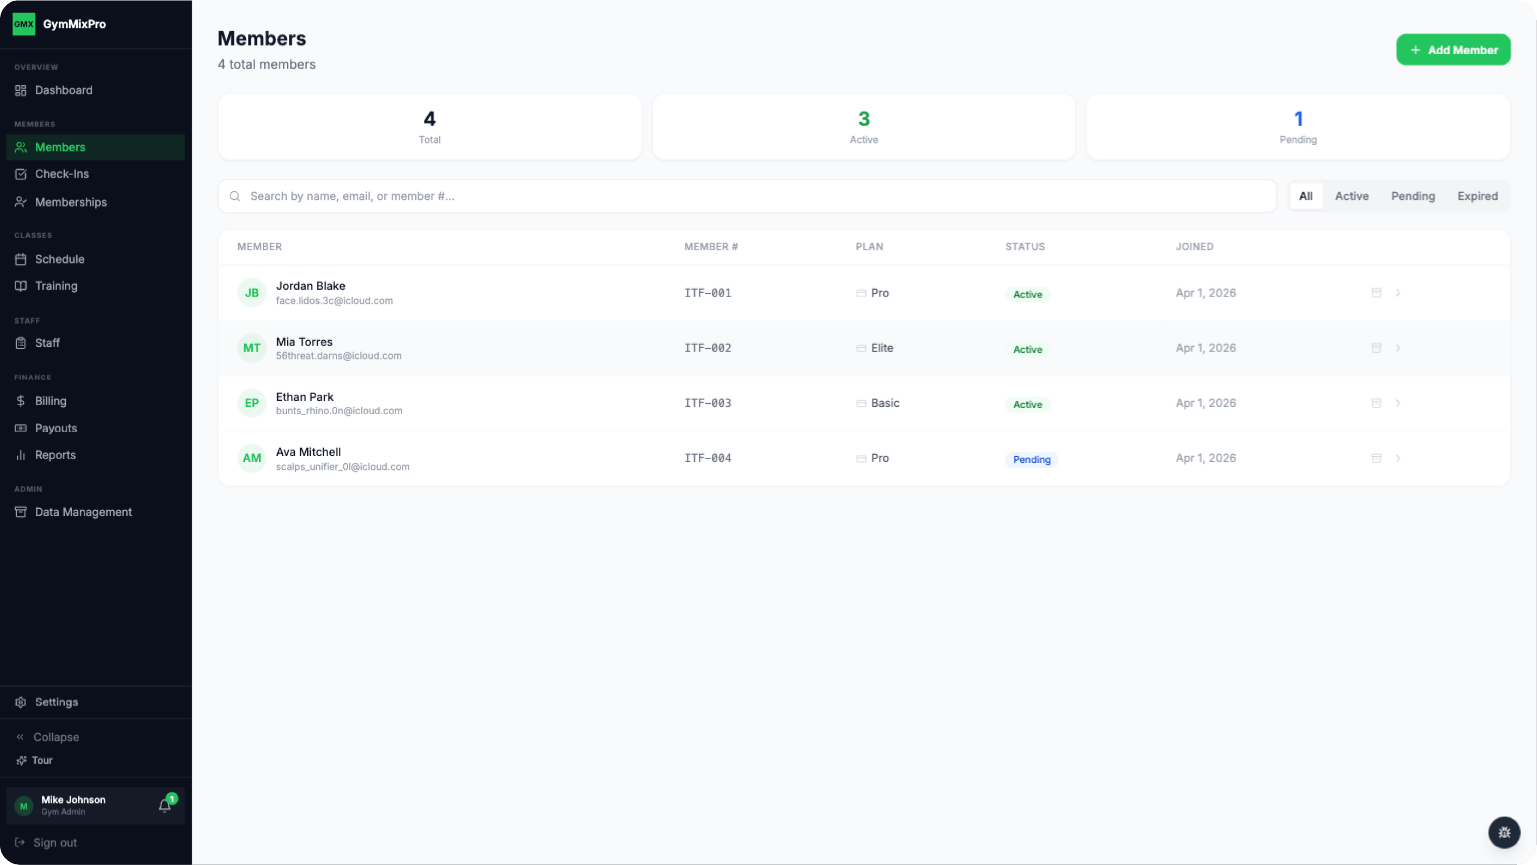Switch to the All filter tab
The height and width of the screenshot is (865, 1537).
click(x=1306, y=196)
